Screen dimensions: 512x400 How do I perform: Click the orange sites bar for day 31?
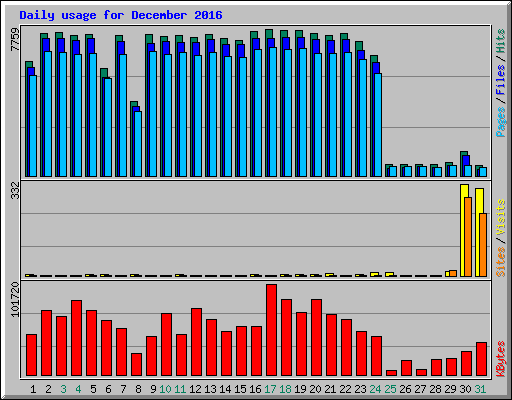pos(483,245)
